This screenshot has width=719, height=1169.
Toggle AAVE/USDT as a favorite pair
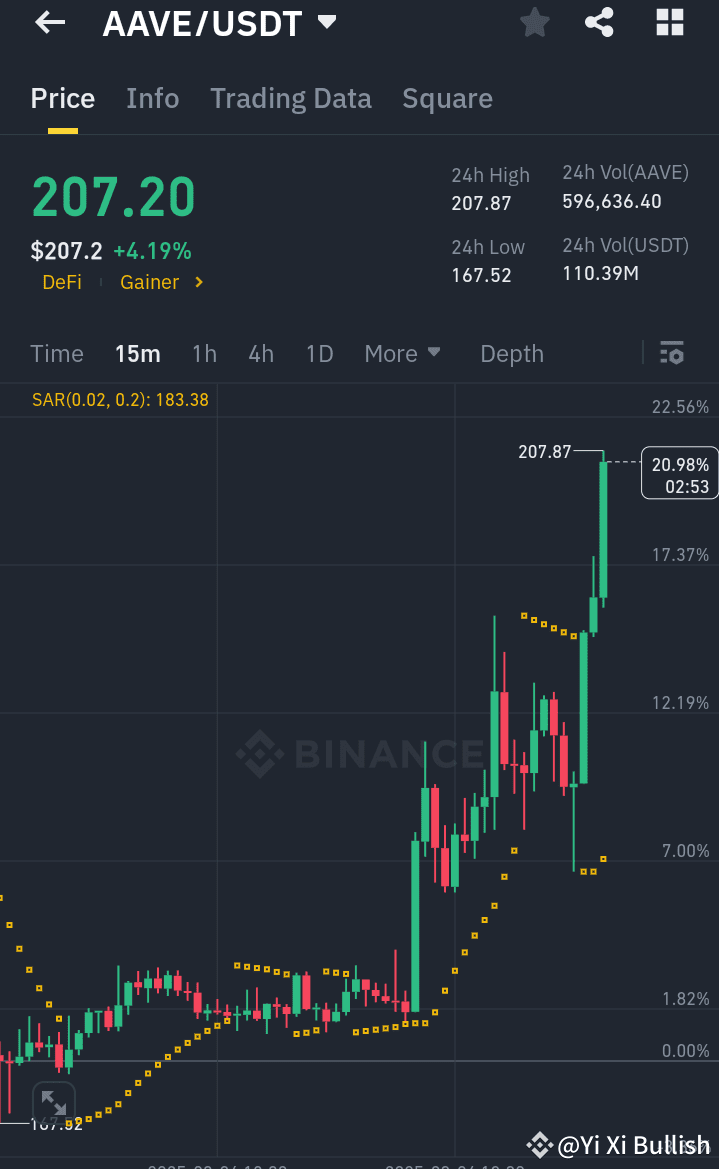534,22
